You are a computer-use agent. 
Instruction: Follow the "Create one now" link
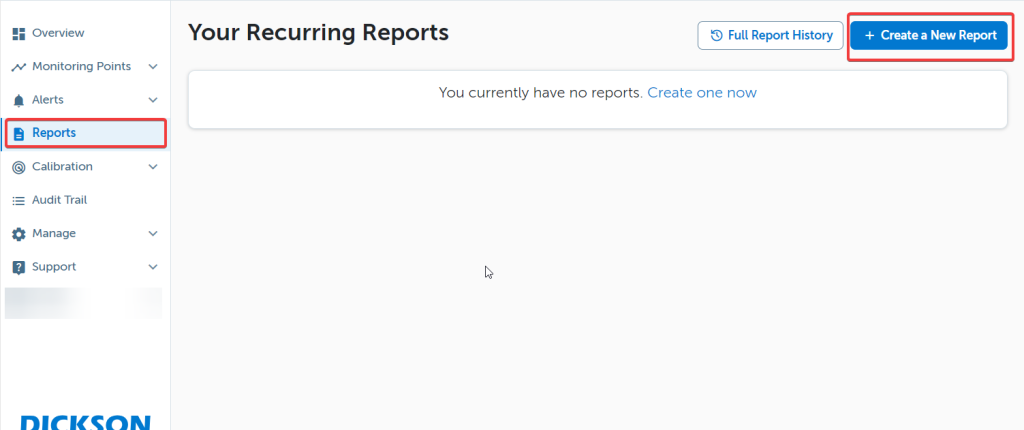click(701, 93)
